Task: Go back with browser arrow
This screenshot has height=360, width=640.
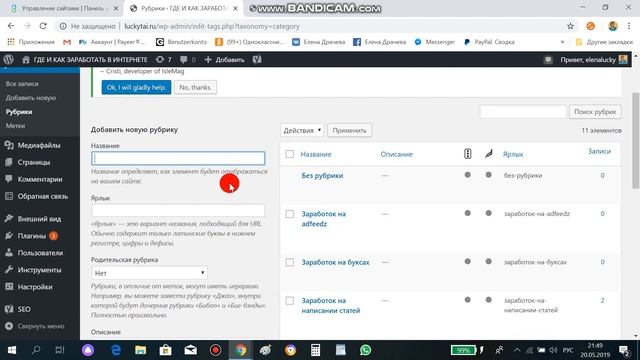Action: (11, 26)
